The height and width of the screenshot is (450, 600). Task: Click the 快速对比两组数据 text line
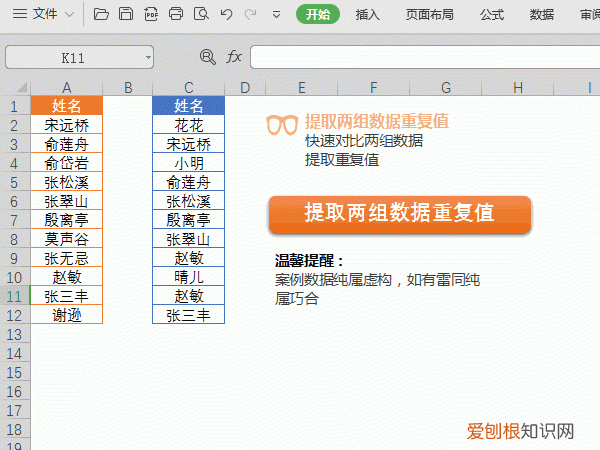[364, 141]
